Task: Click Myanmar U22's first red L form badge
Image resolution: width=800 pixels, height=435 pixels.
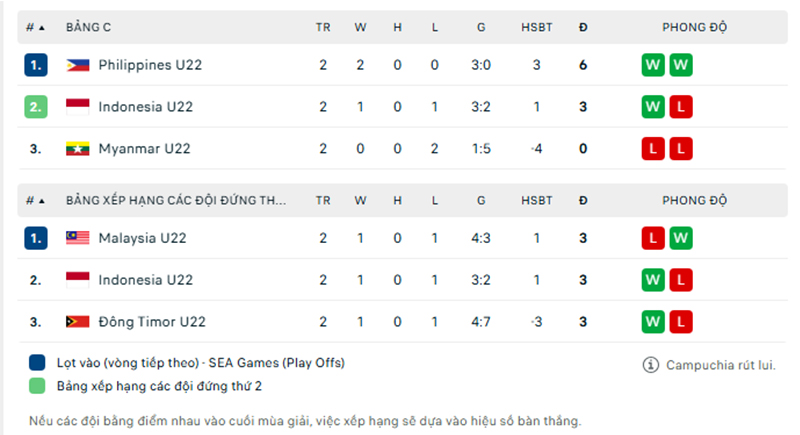Action: [x=652, y=149]
